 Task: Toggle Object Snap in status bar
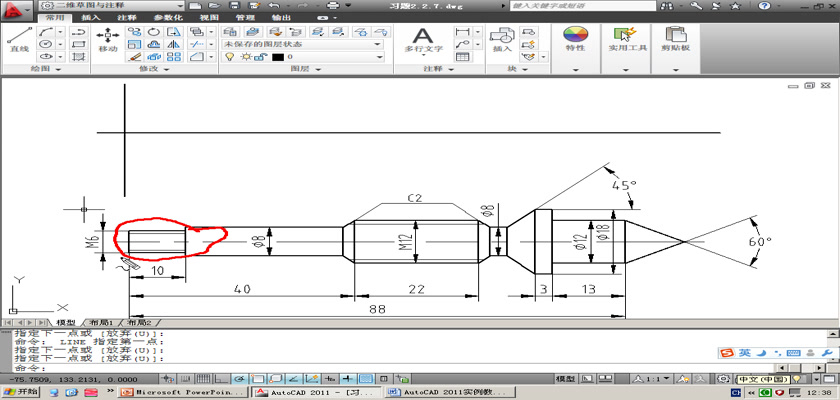tap(258, 379)
